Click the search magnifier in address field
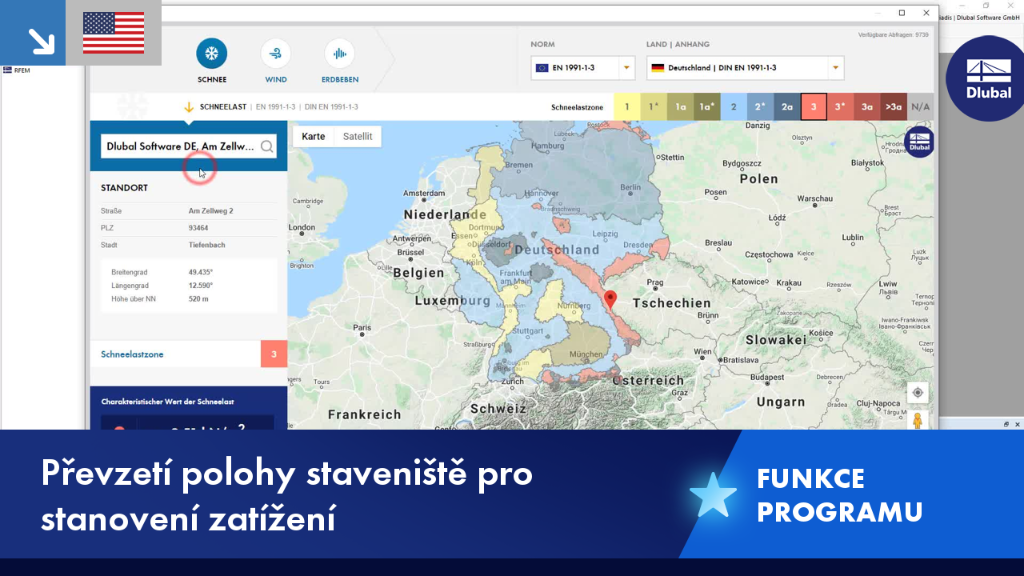Viewport: 1024px width, 576px height. pyautogui.click(x=266, y=146)
